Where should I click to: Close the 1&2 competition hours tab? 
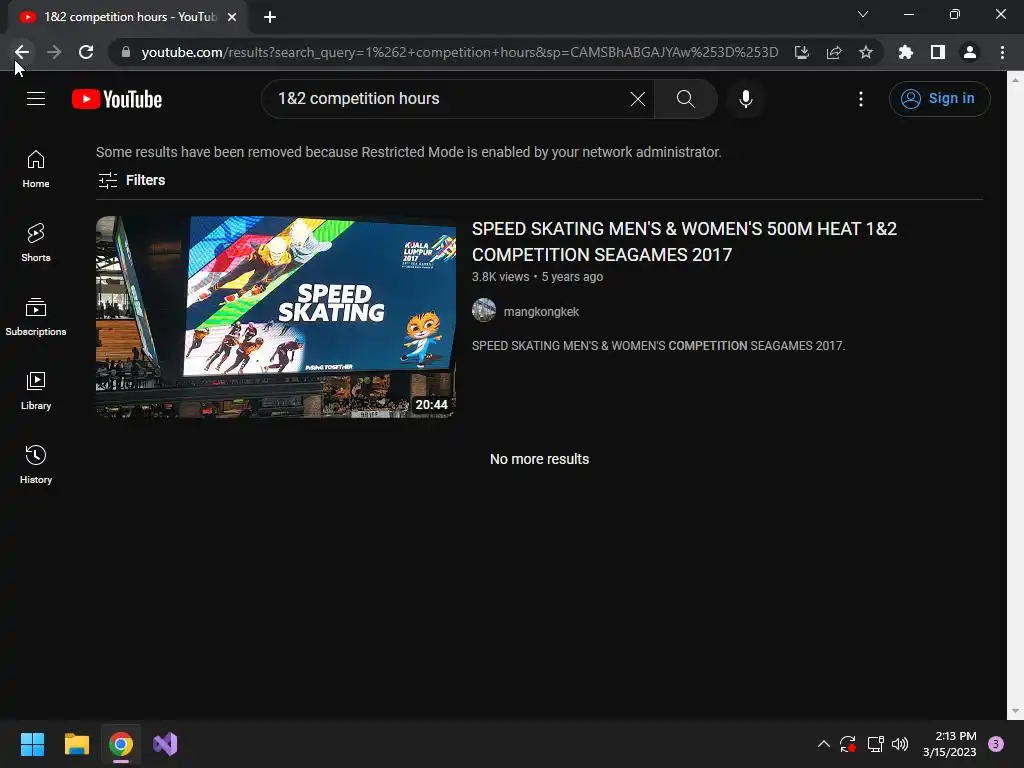pos(232,17)
